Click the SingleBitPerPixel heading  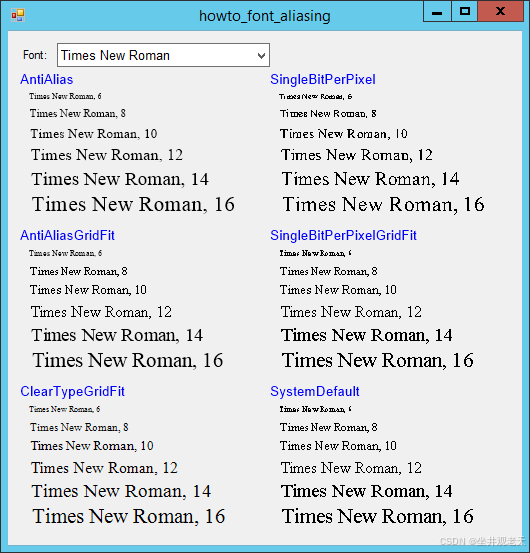[323, 79]
